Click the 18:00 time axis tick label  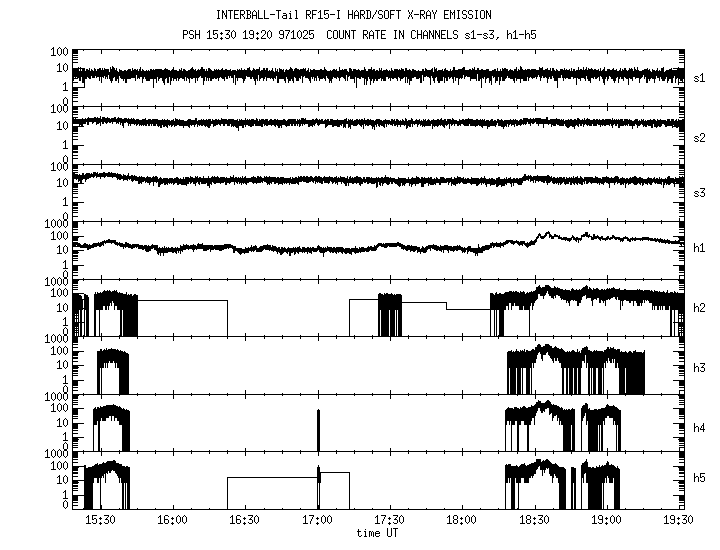coord(462,521)
